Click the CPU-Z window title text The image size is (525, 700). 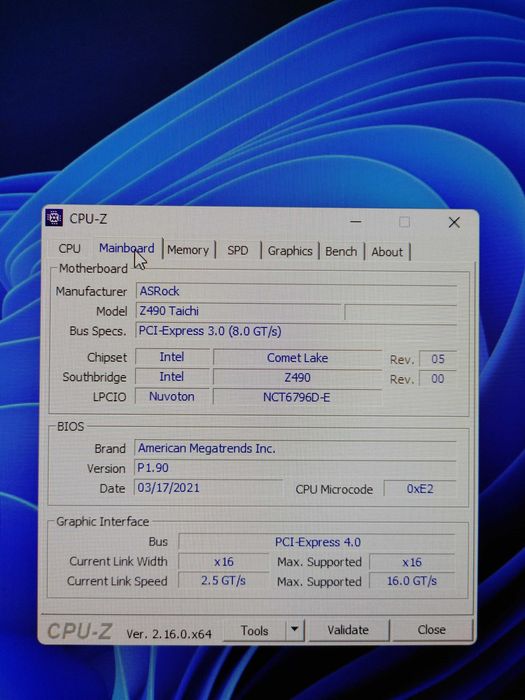click(x=88, y=219)
